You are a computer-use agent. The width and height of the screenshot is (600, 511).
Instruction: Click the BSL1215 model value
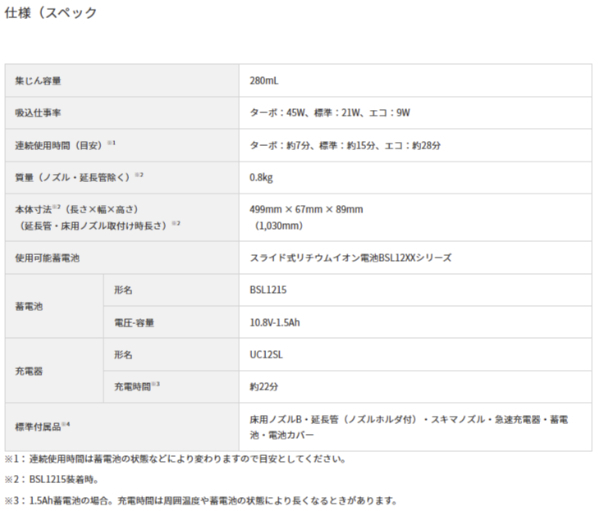(268, 290)
